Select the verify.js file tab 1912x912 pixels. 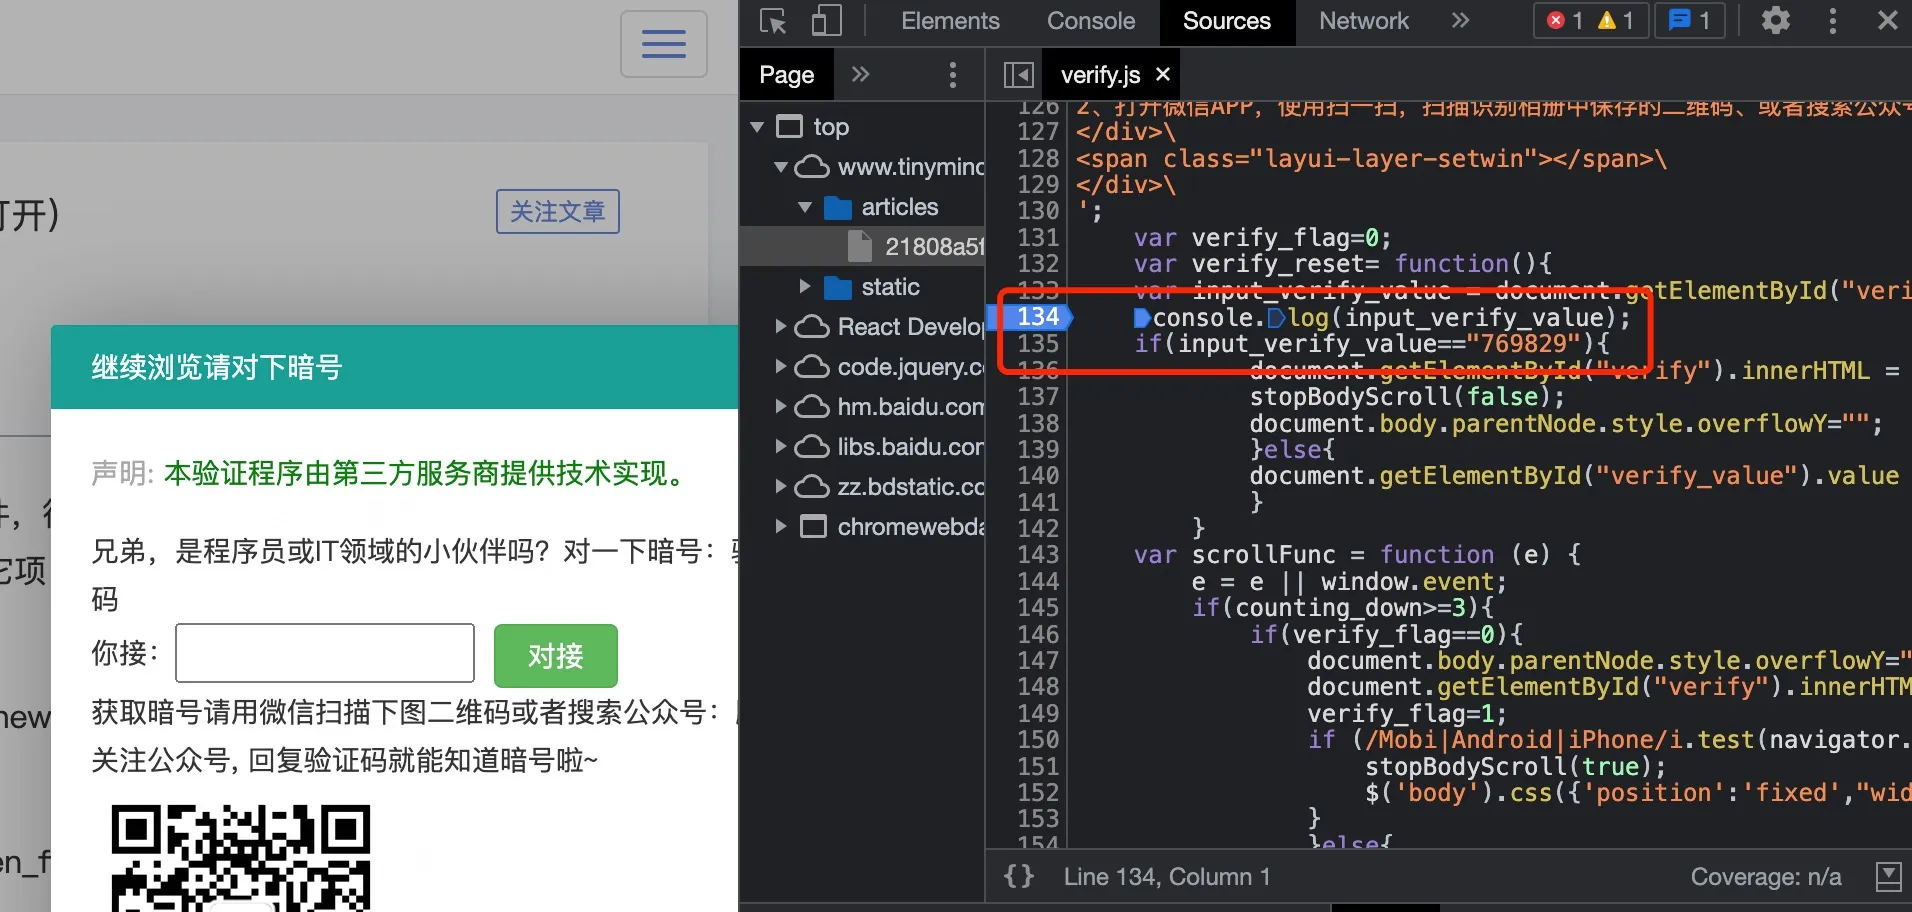1099,75
